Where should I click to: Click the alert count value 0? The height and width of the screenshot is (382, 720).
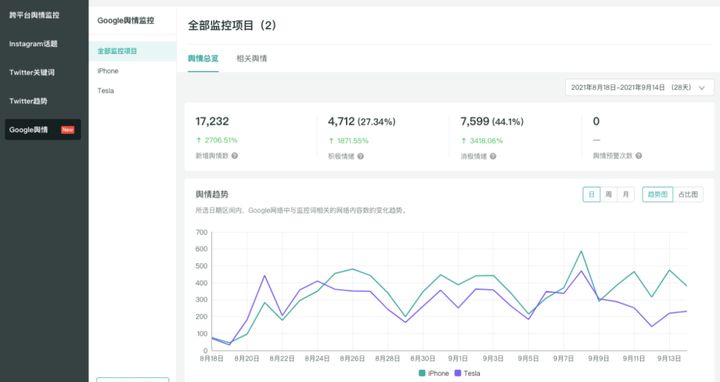click(596, 121)
